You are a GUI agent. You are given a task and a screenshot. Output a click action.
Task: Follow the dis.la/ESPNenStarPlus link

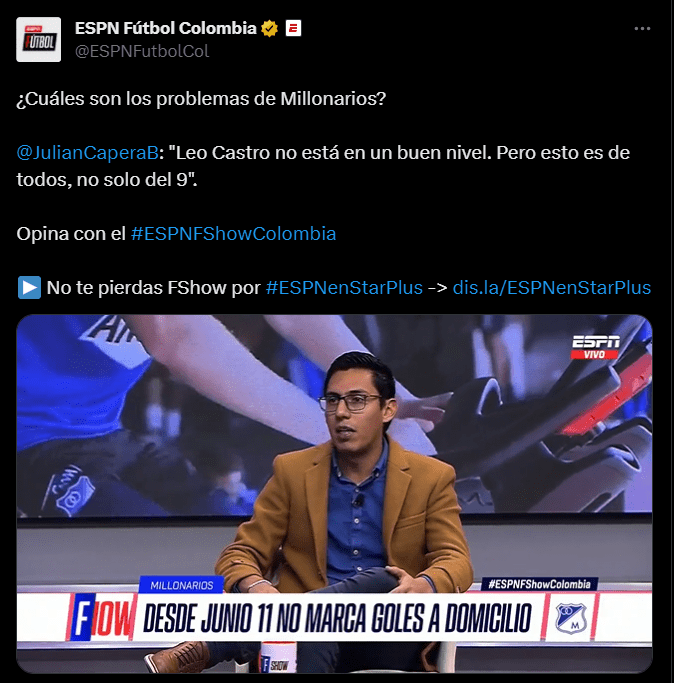click(x=552, y=288)
